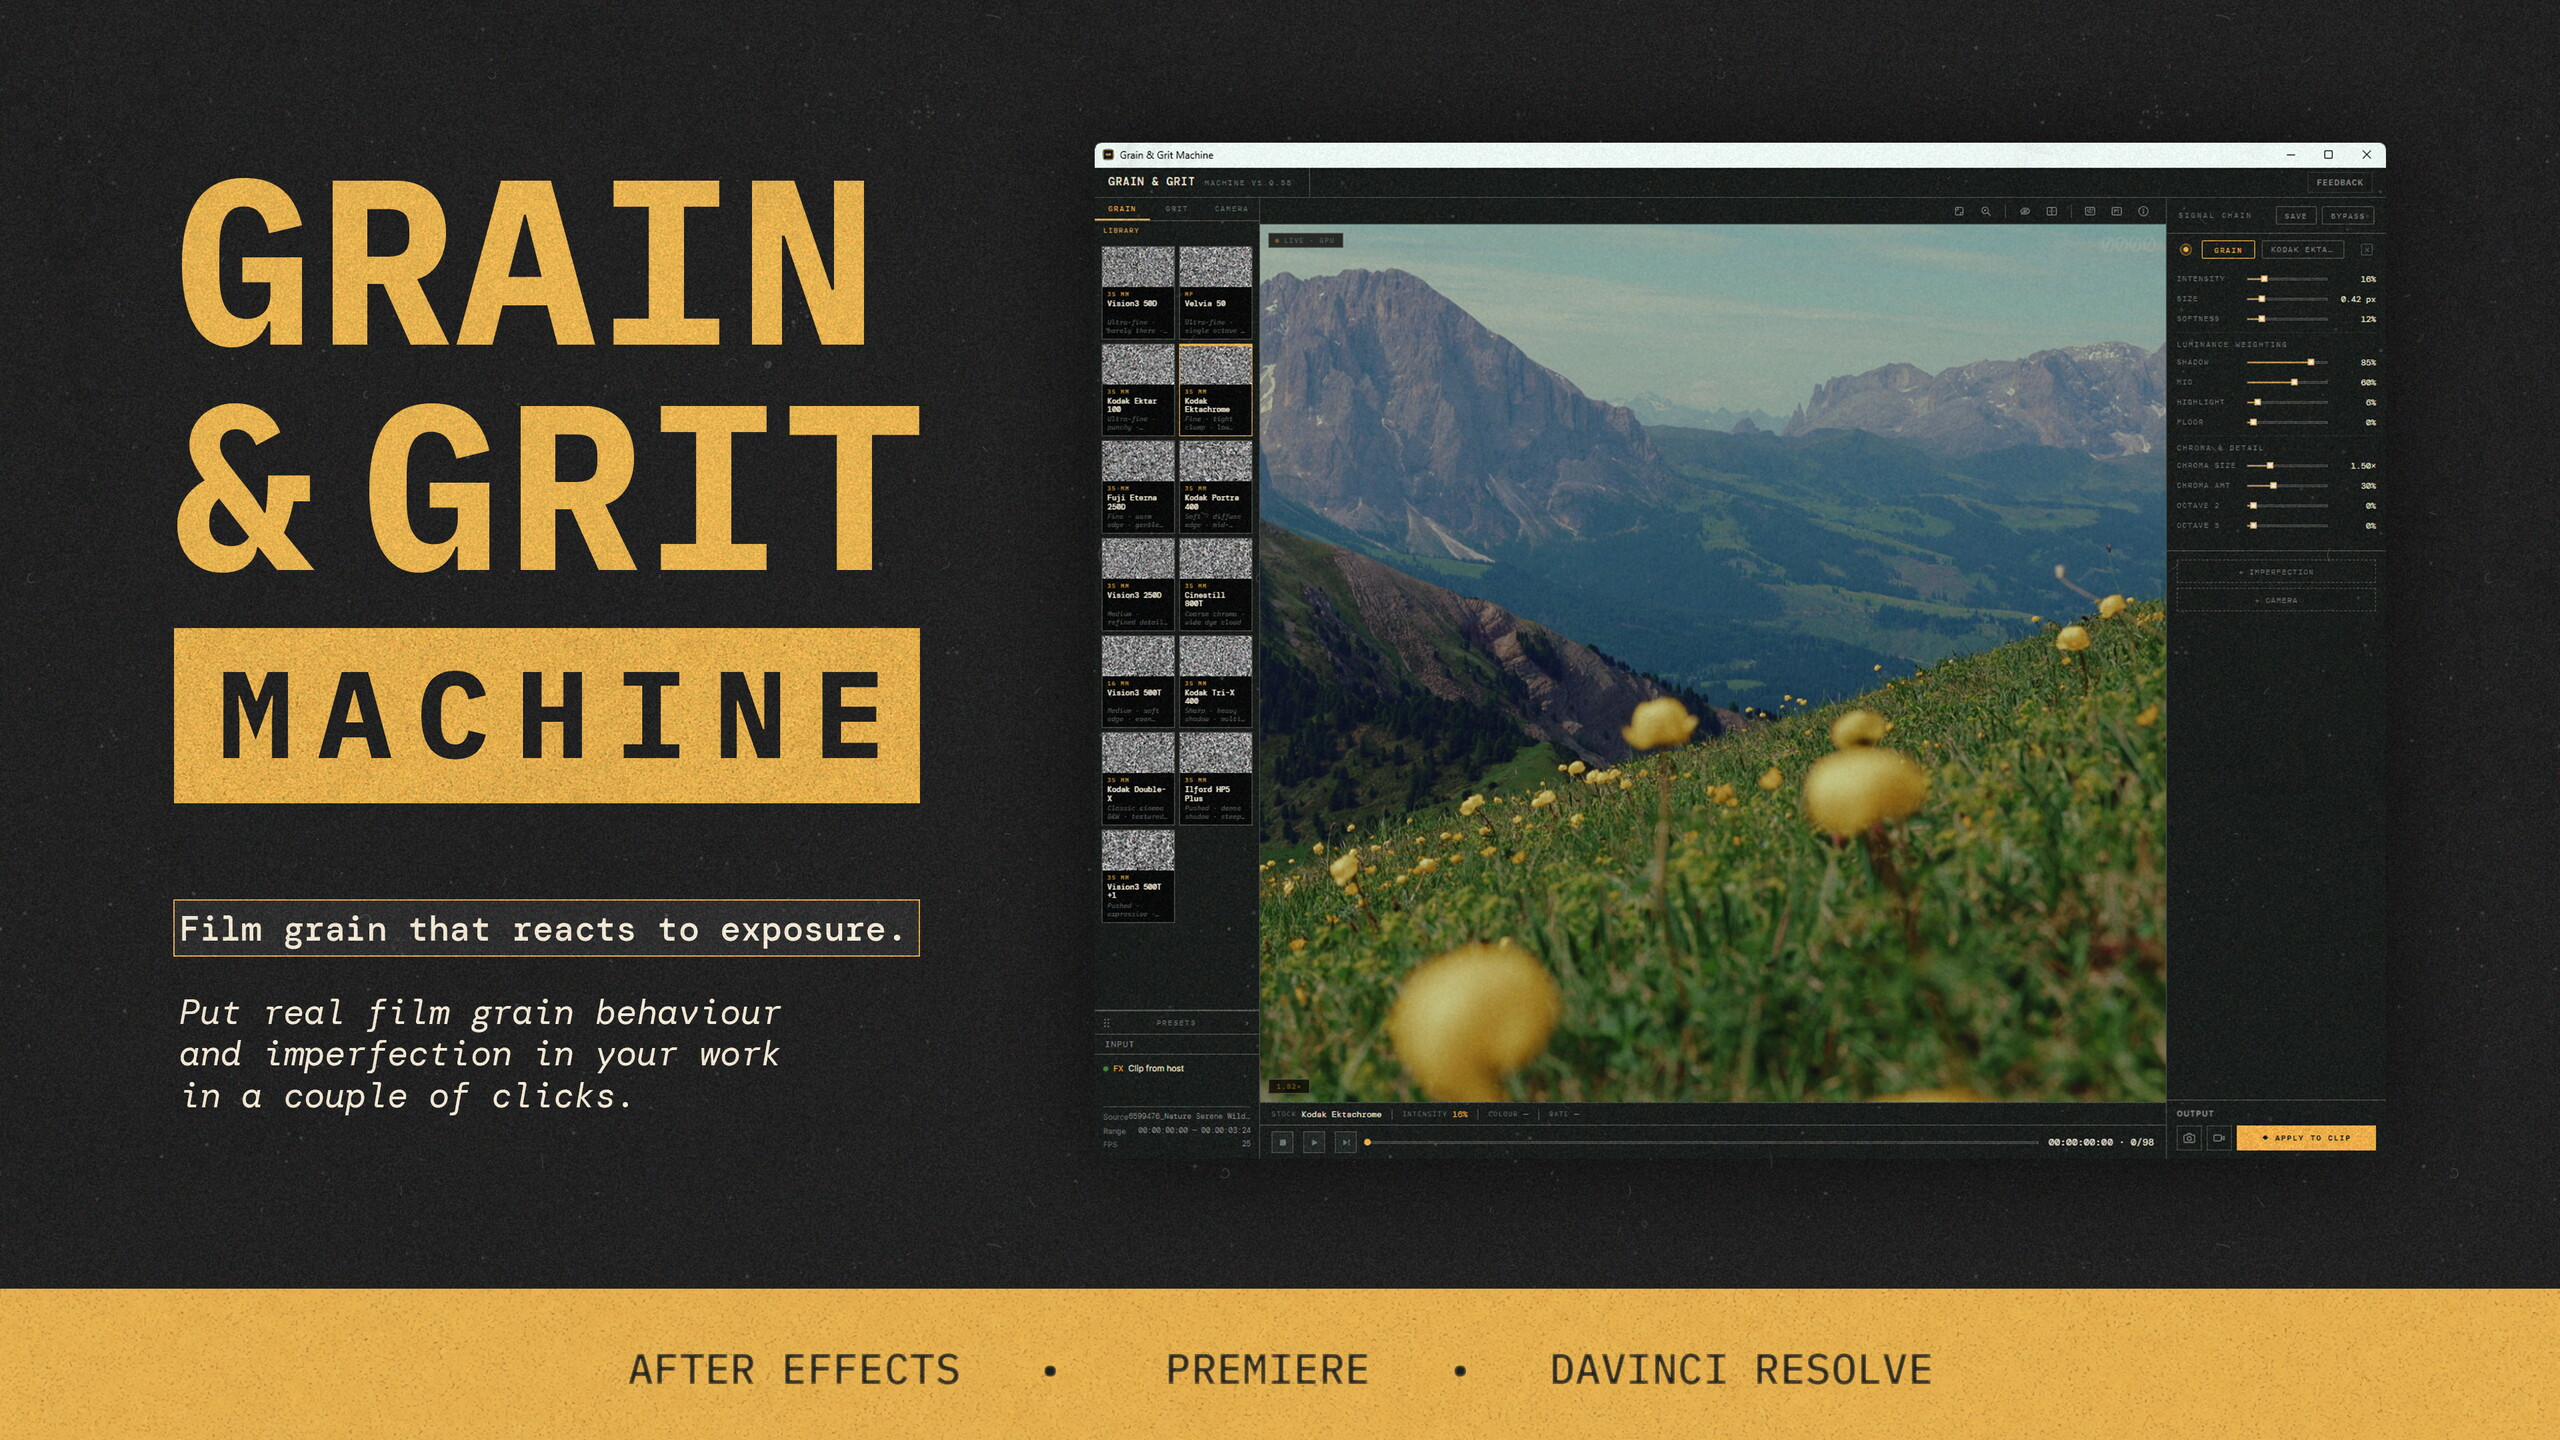Image resolution: width=2560 pixels, height=1440 pixels.
Task: Capture a still with camera icon
Action: click(2189, 1138)
